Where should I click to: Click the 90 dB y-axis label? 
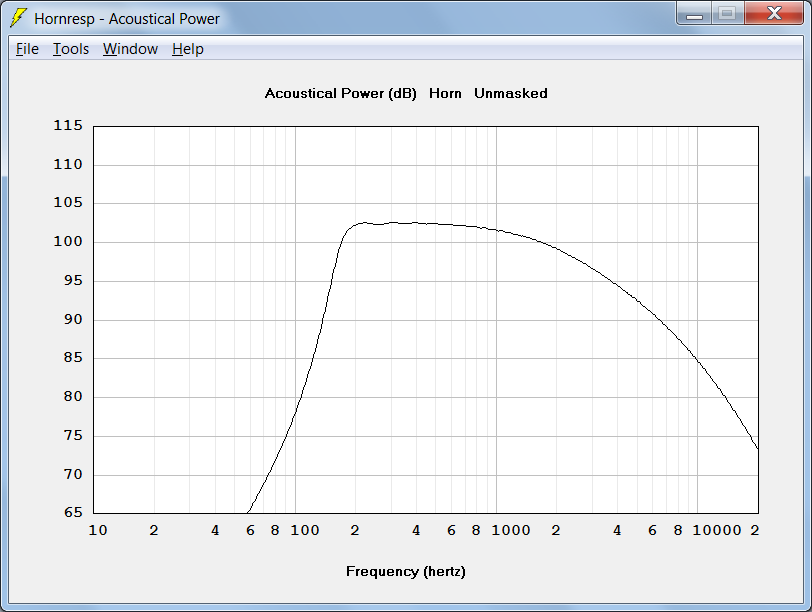[73, 319]
